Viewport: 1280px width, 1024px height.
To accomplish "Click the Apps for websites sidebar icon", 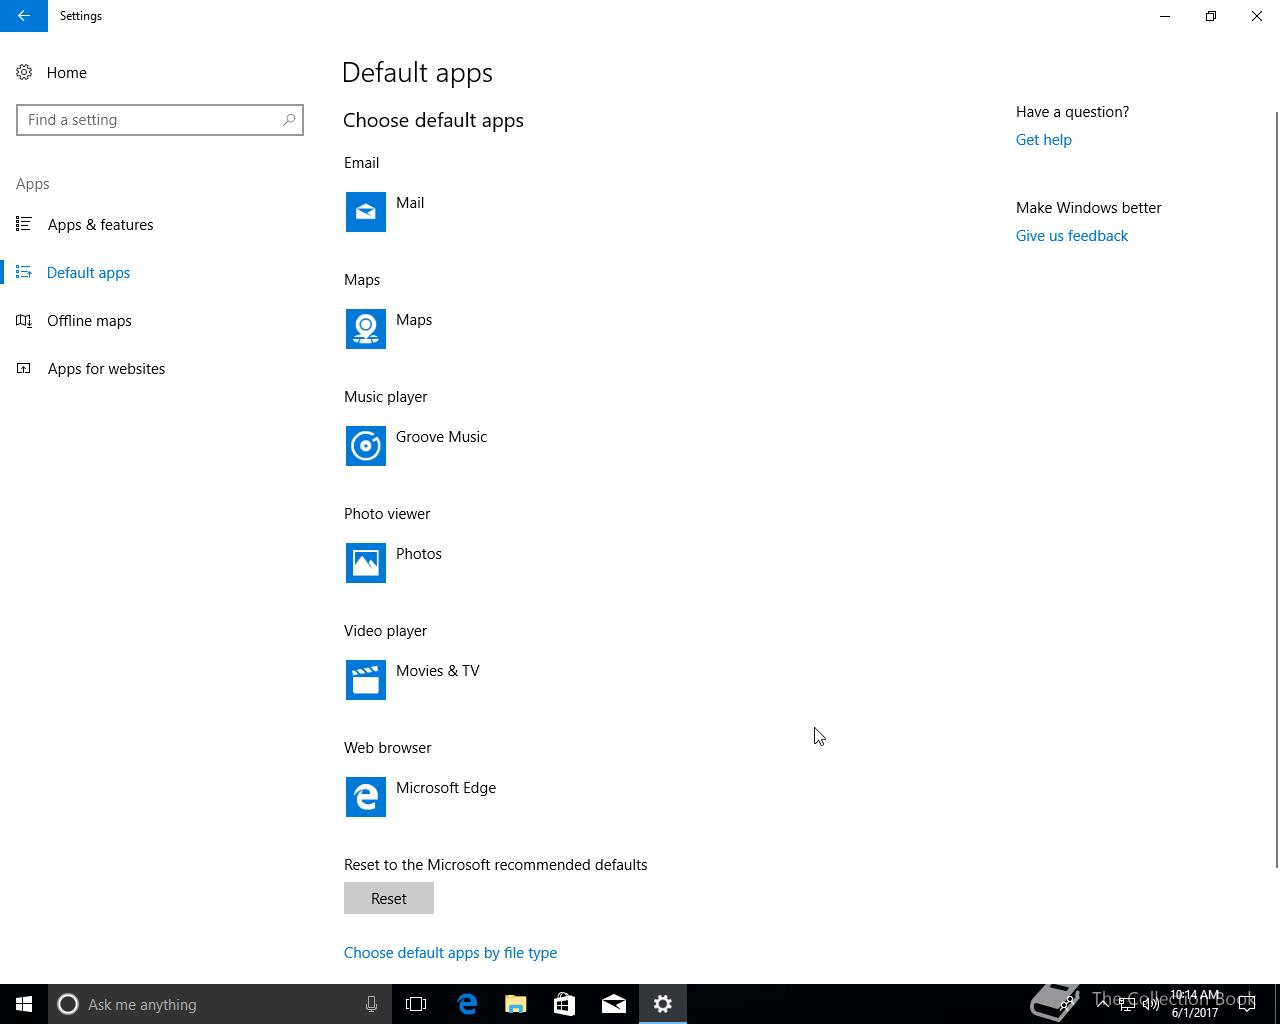I will pos(24,368).
